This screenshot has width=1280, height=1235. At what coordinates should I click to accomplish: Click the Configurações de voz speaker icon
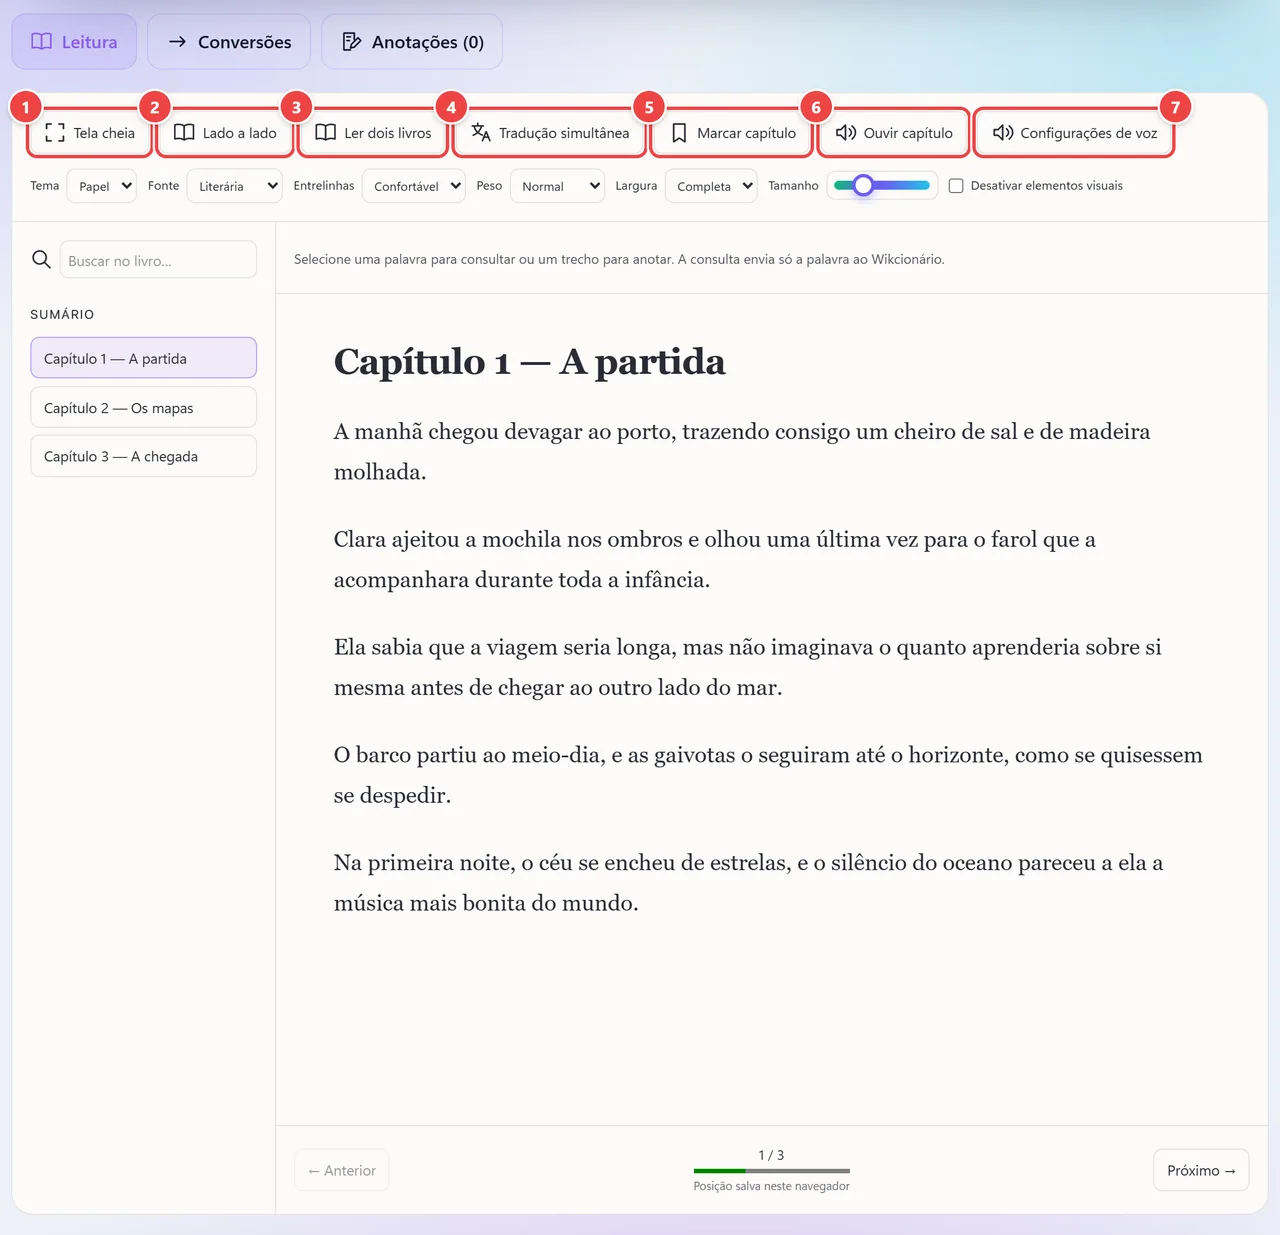click(1003, 133)
